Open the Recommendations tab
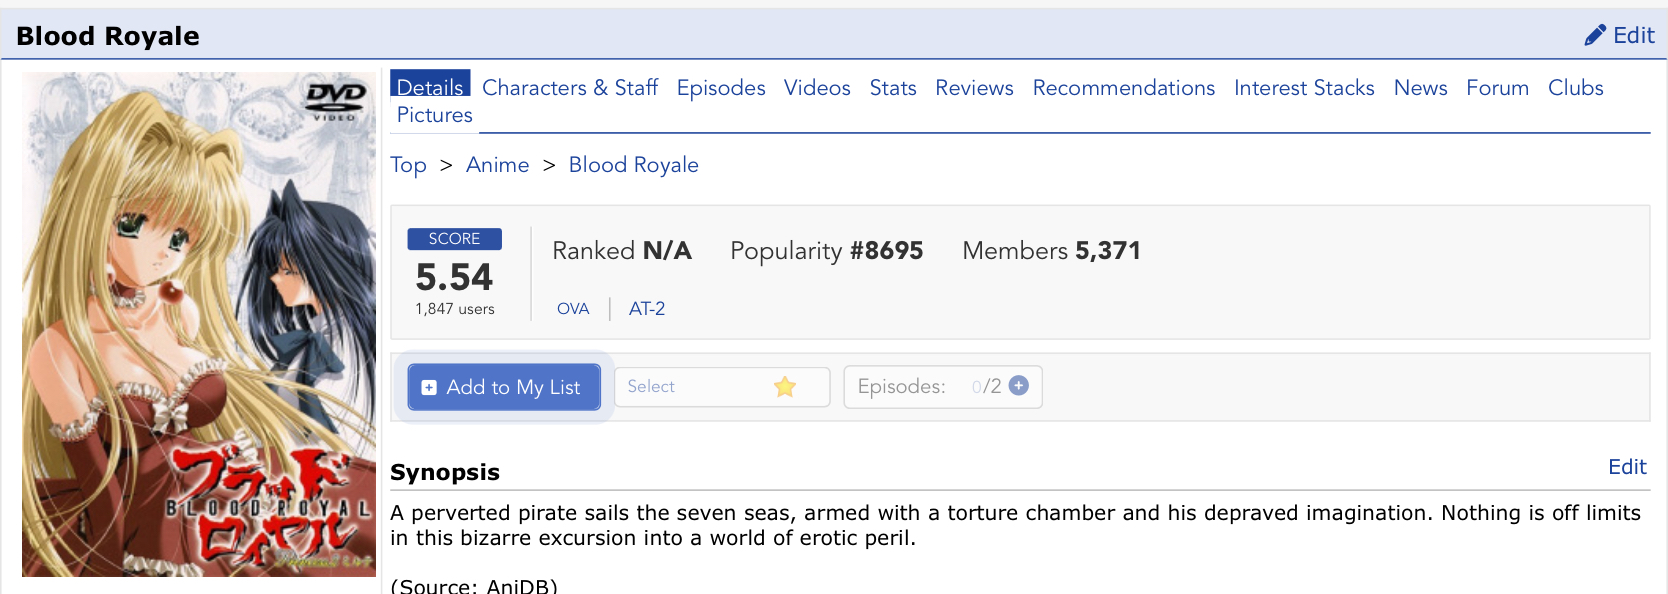 point(1124,88)
